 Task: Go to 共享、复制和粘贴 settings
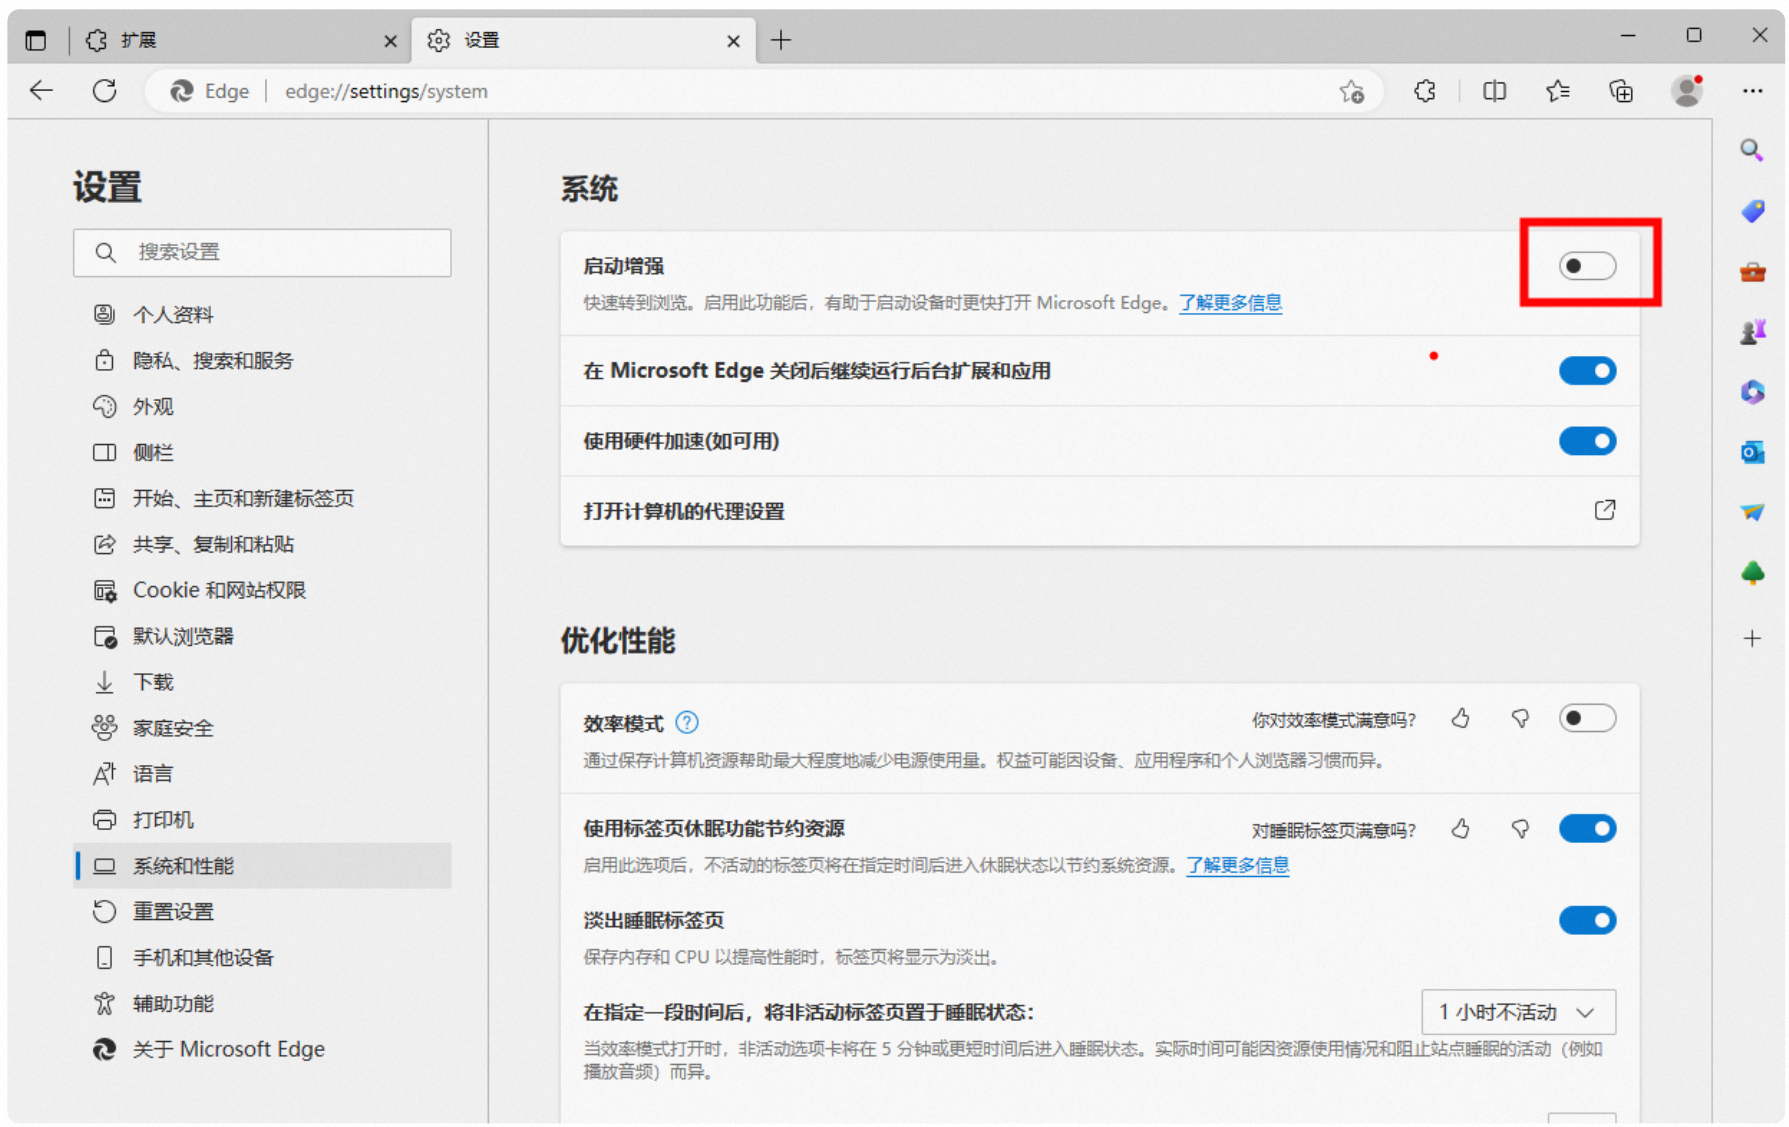[263, 545]
